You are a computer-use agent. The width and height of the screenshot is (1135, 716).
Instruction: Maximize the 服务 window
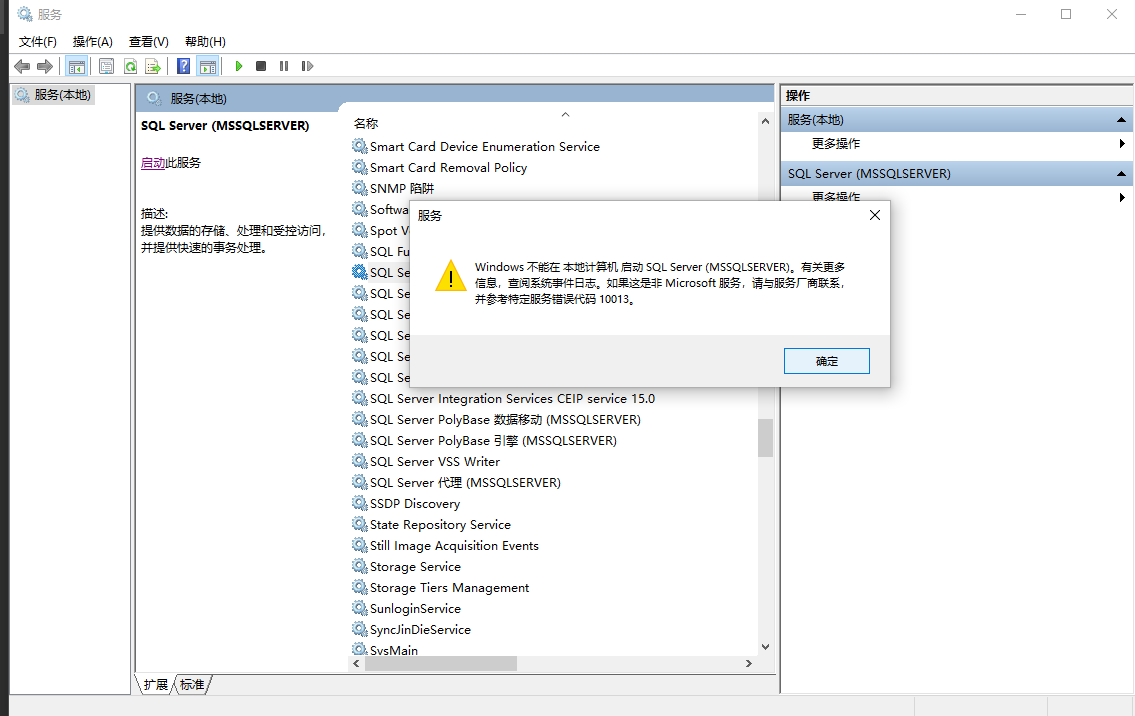pos(1066,14)
